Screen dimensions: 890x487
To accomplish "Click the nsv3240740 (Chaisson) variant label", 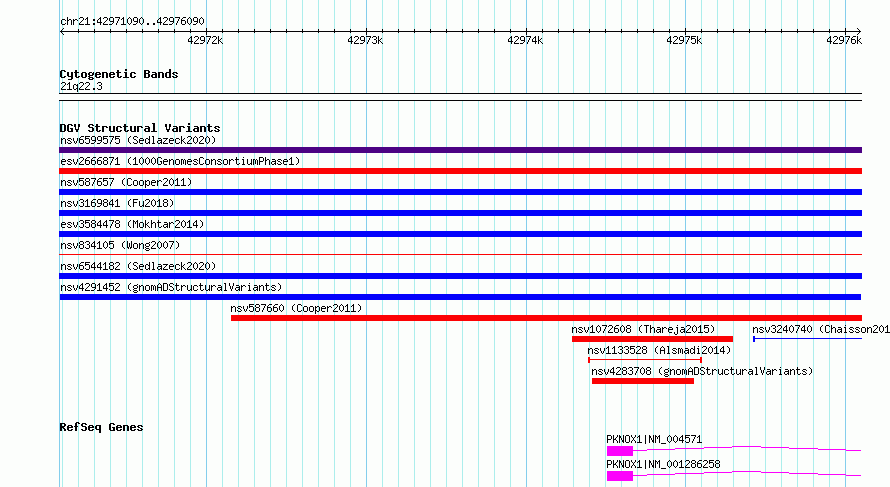I will [821, 329].
